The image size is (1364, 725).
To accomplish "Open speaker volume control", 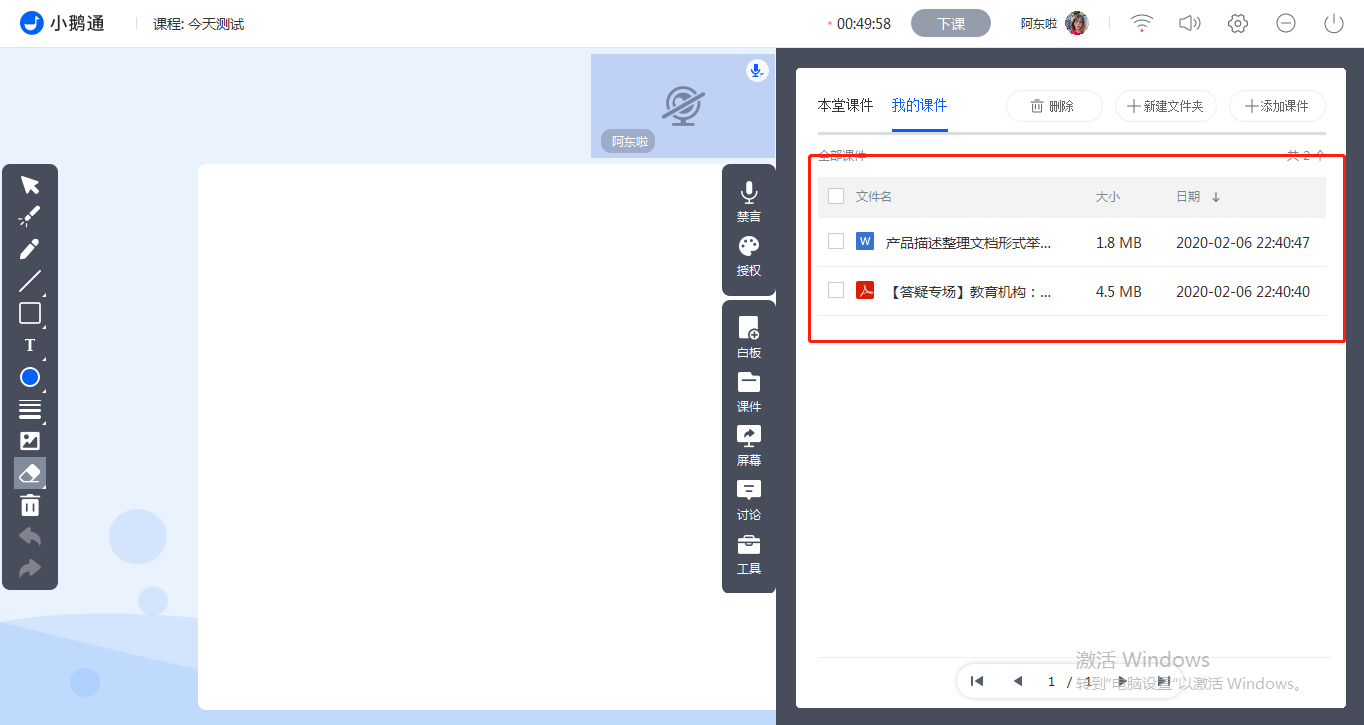I will tap(1189, 23).
